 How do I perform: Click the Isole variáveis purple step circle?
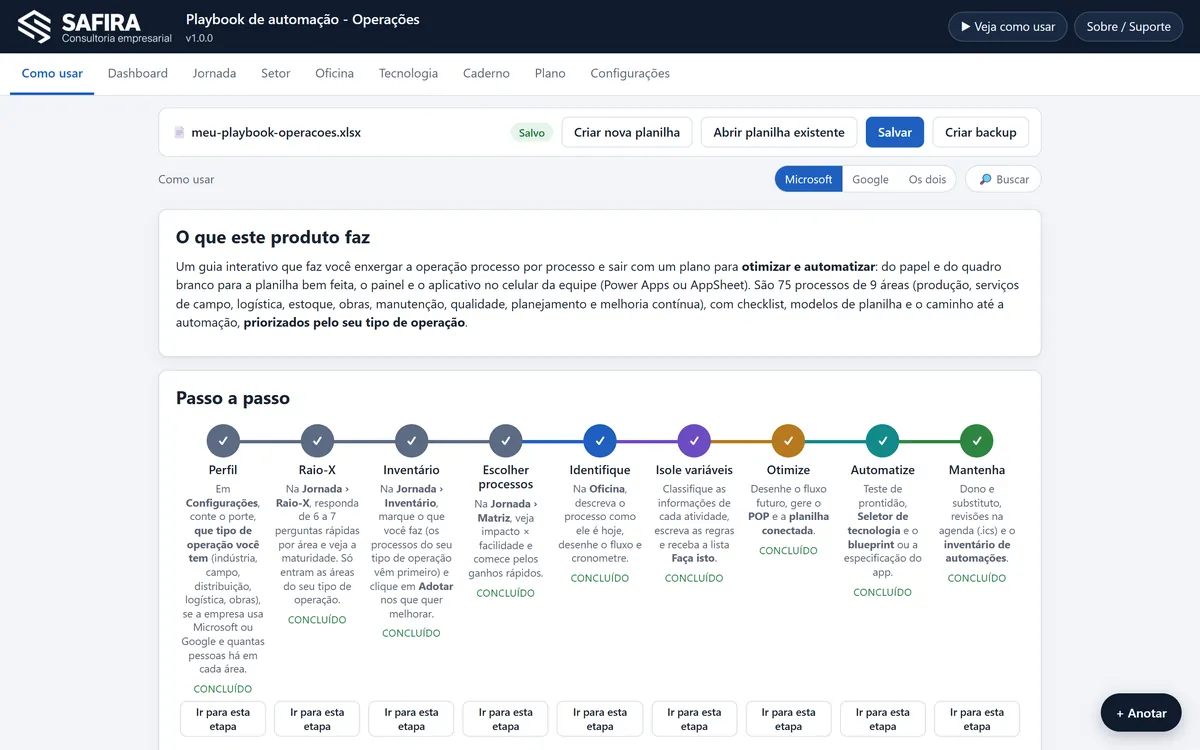(x=694, y=440)
